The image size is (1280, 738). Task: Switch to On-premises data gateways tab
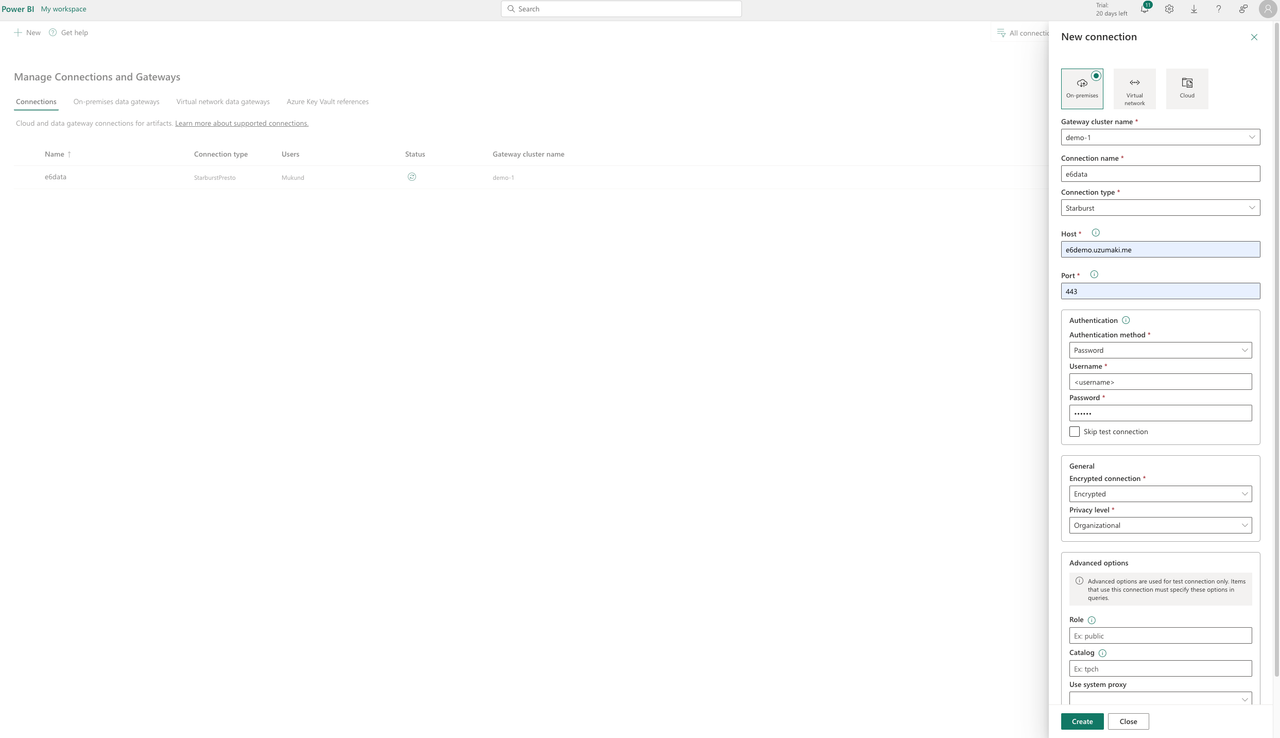[116, 102]
